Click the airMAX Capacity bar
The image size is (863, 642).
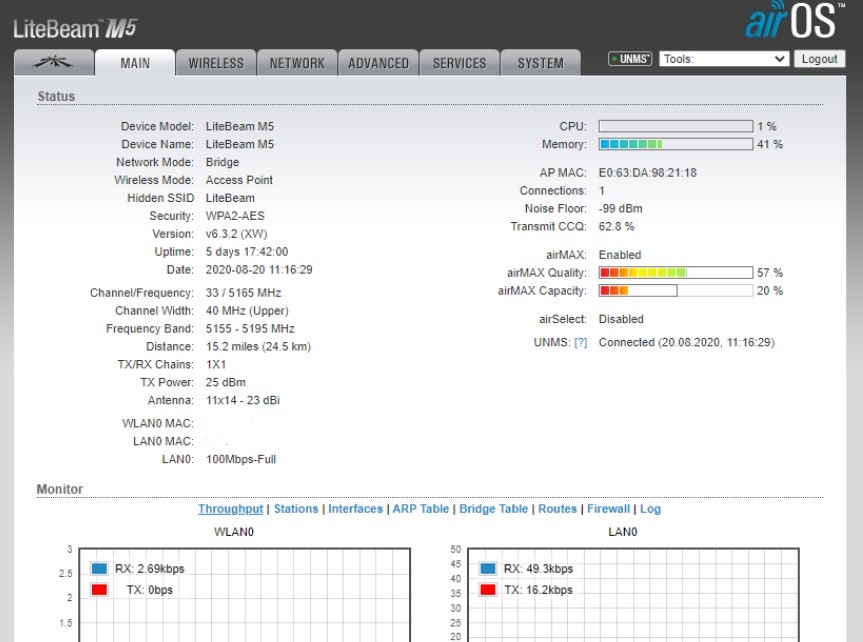(x=676, y=291)
